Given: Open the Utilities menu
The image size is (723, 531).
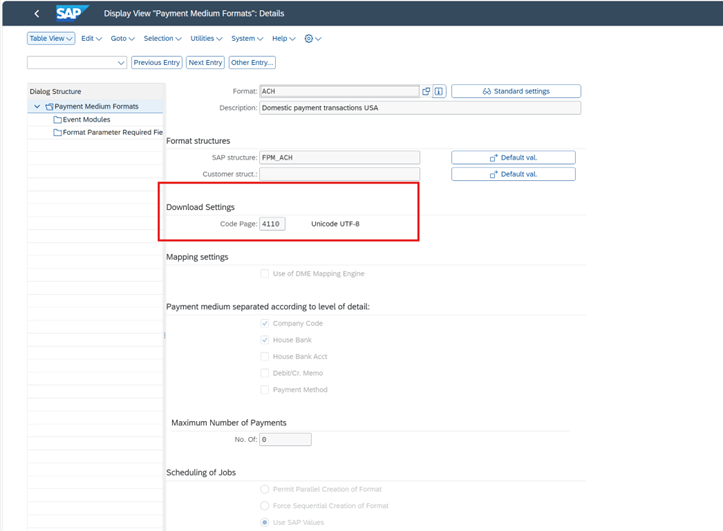Looking at the screenshot, I should coord(206,39).
